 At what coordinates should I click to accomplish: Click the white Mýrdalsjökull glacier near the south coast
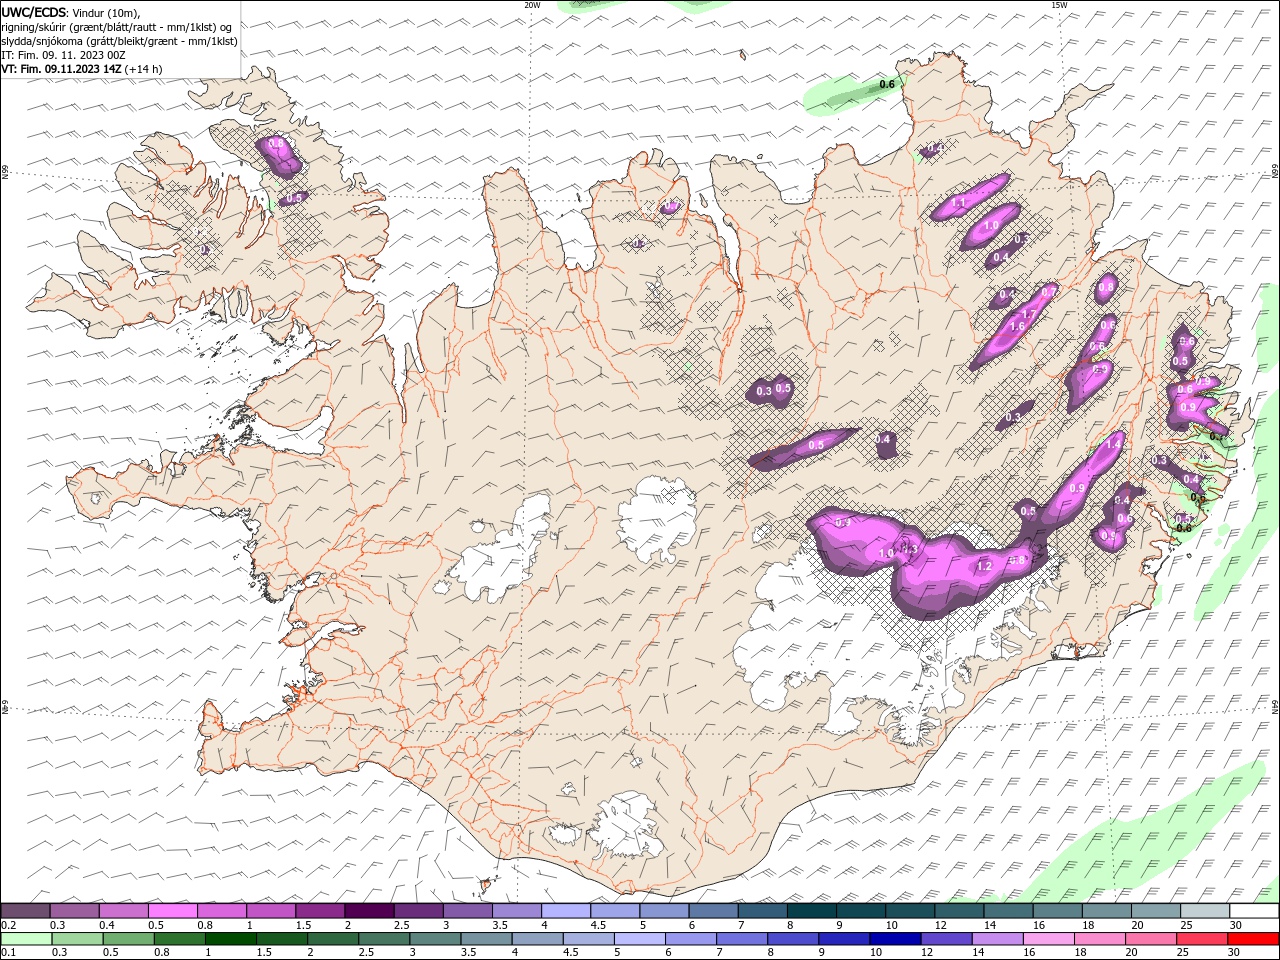[628, 826]
